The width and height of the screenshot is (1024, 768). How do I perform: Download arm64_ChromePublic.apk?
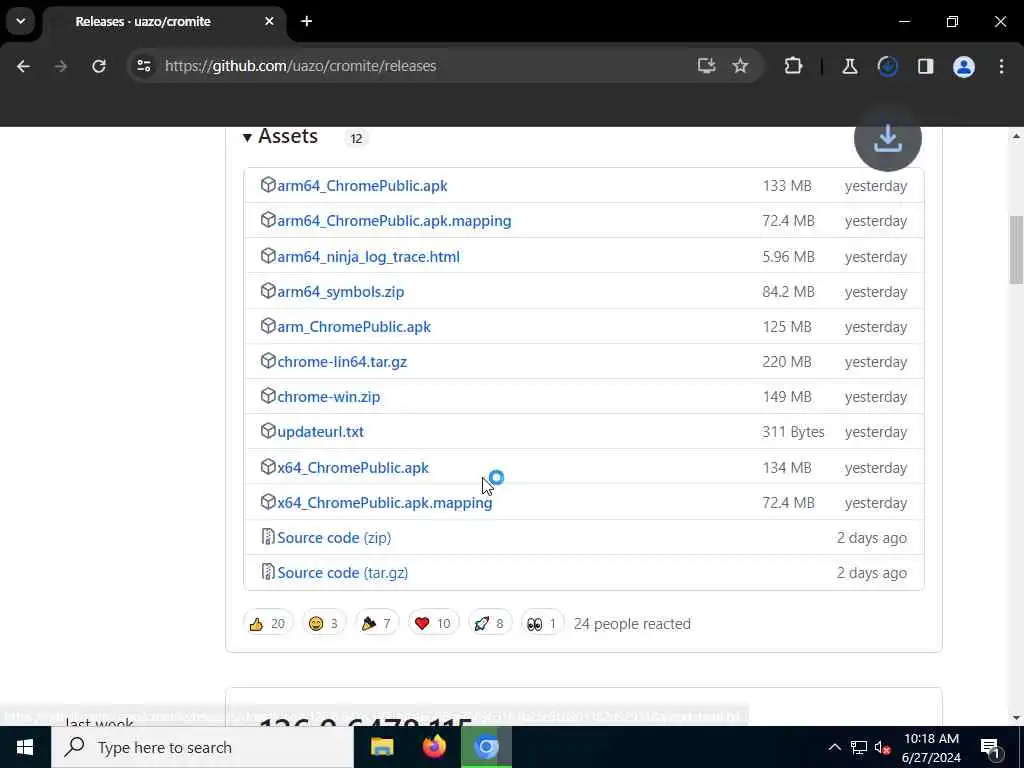pyautogui.click(x=362, y=185)
